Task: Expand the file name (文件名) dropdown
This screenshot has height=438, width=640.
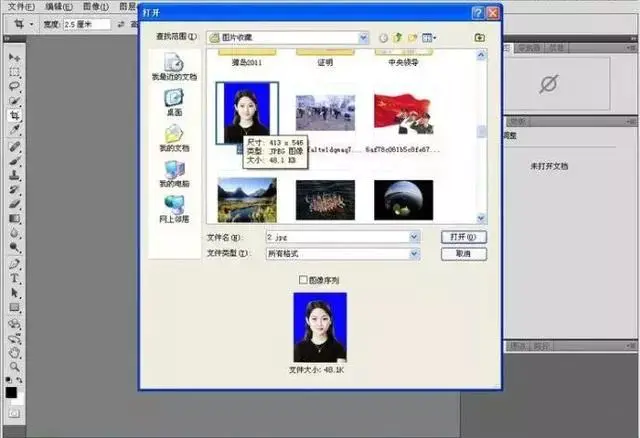Action: tap(414, 237)
